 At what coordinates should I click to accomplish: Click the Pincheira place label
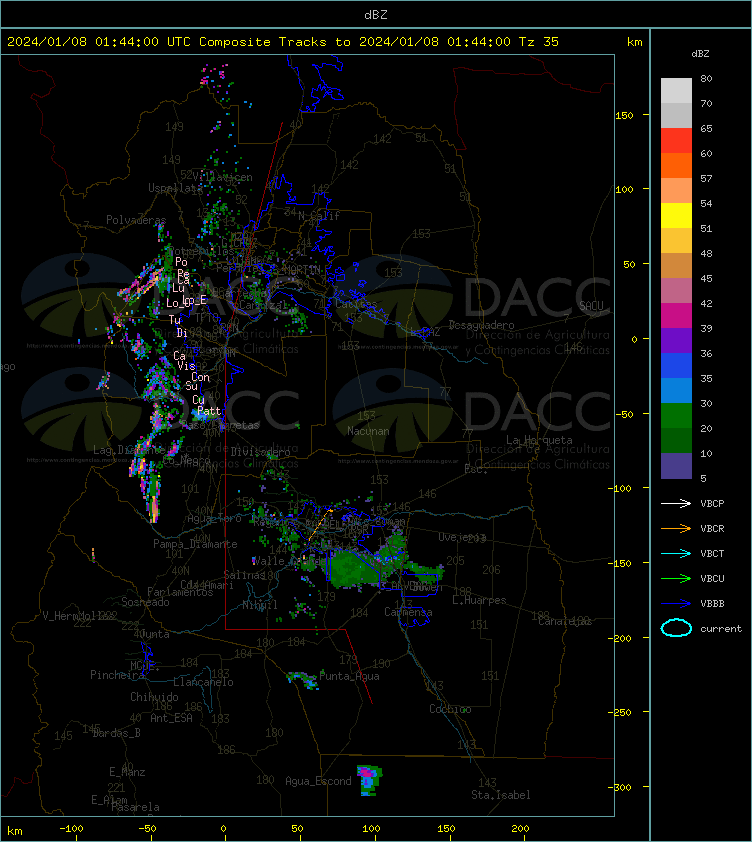pyautogui.click(x=117, y=674)
